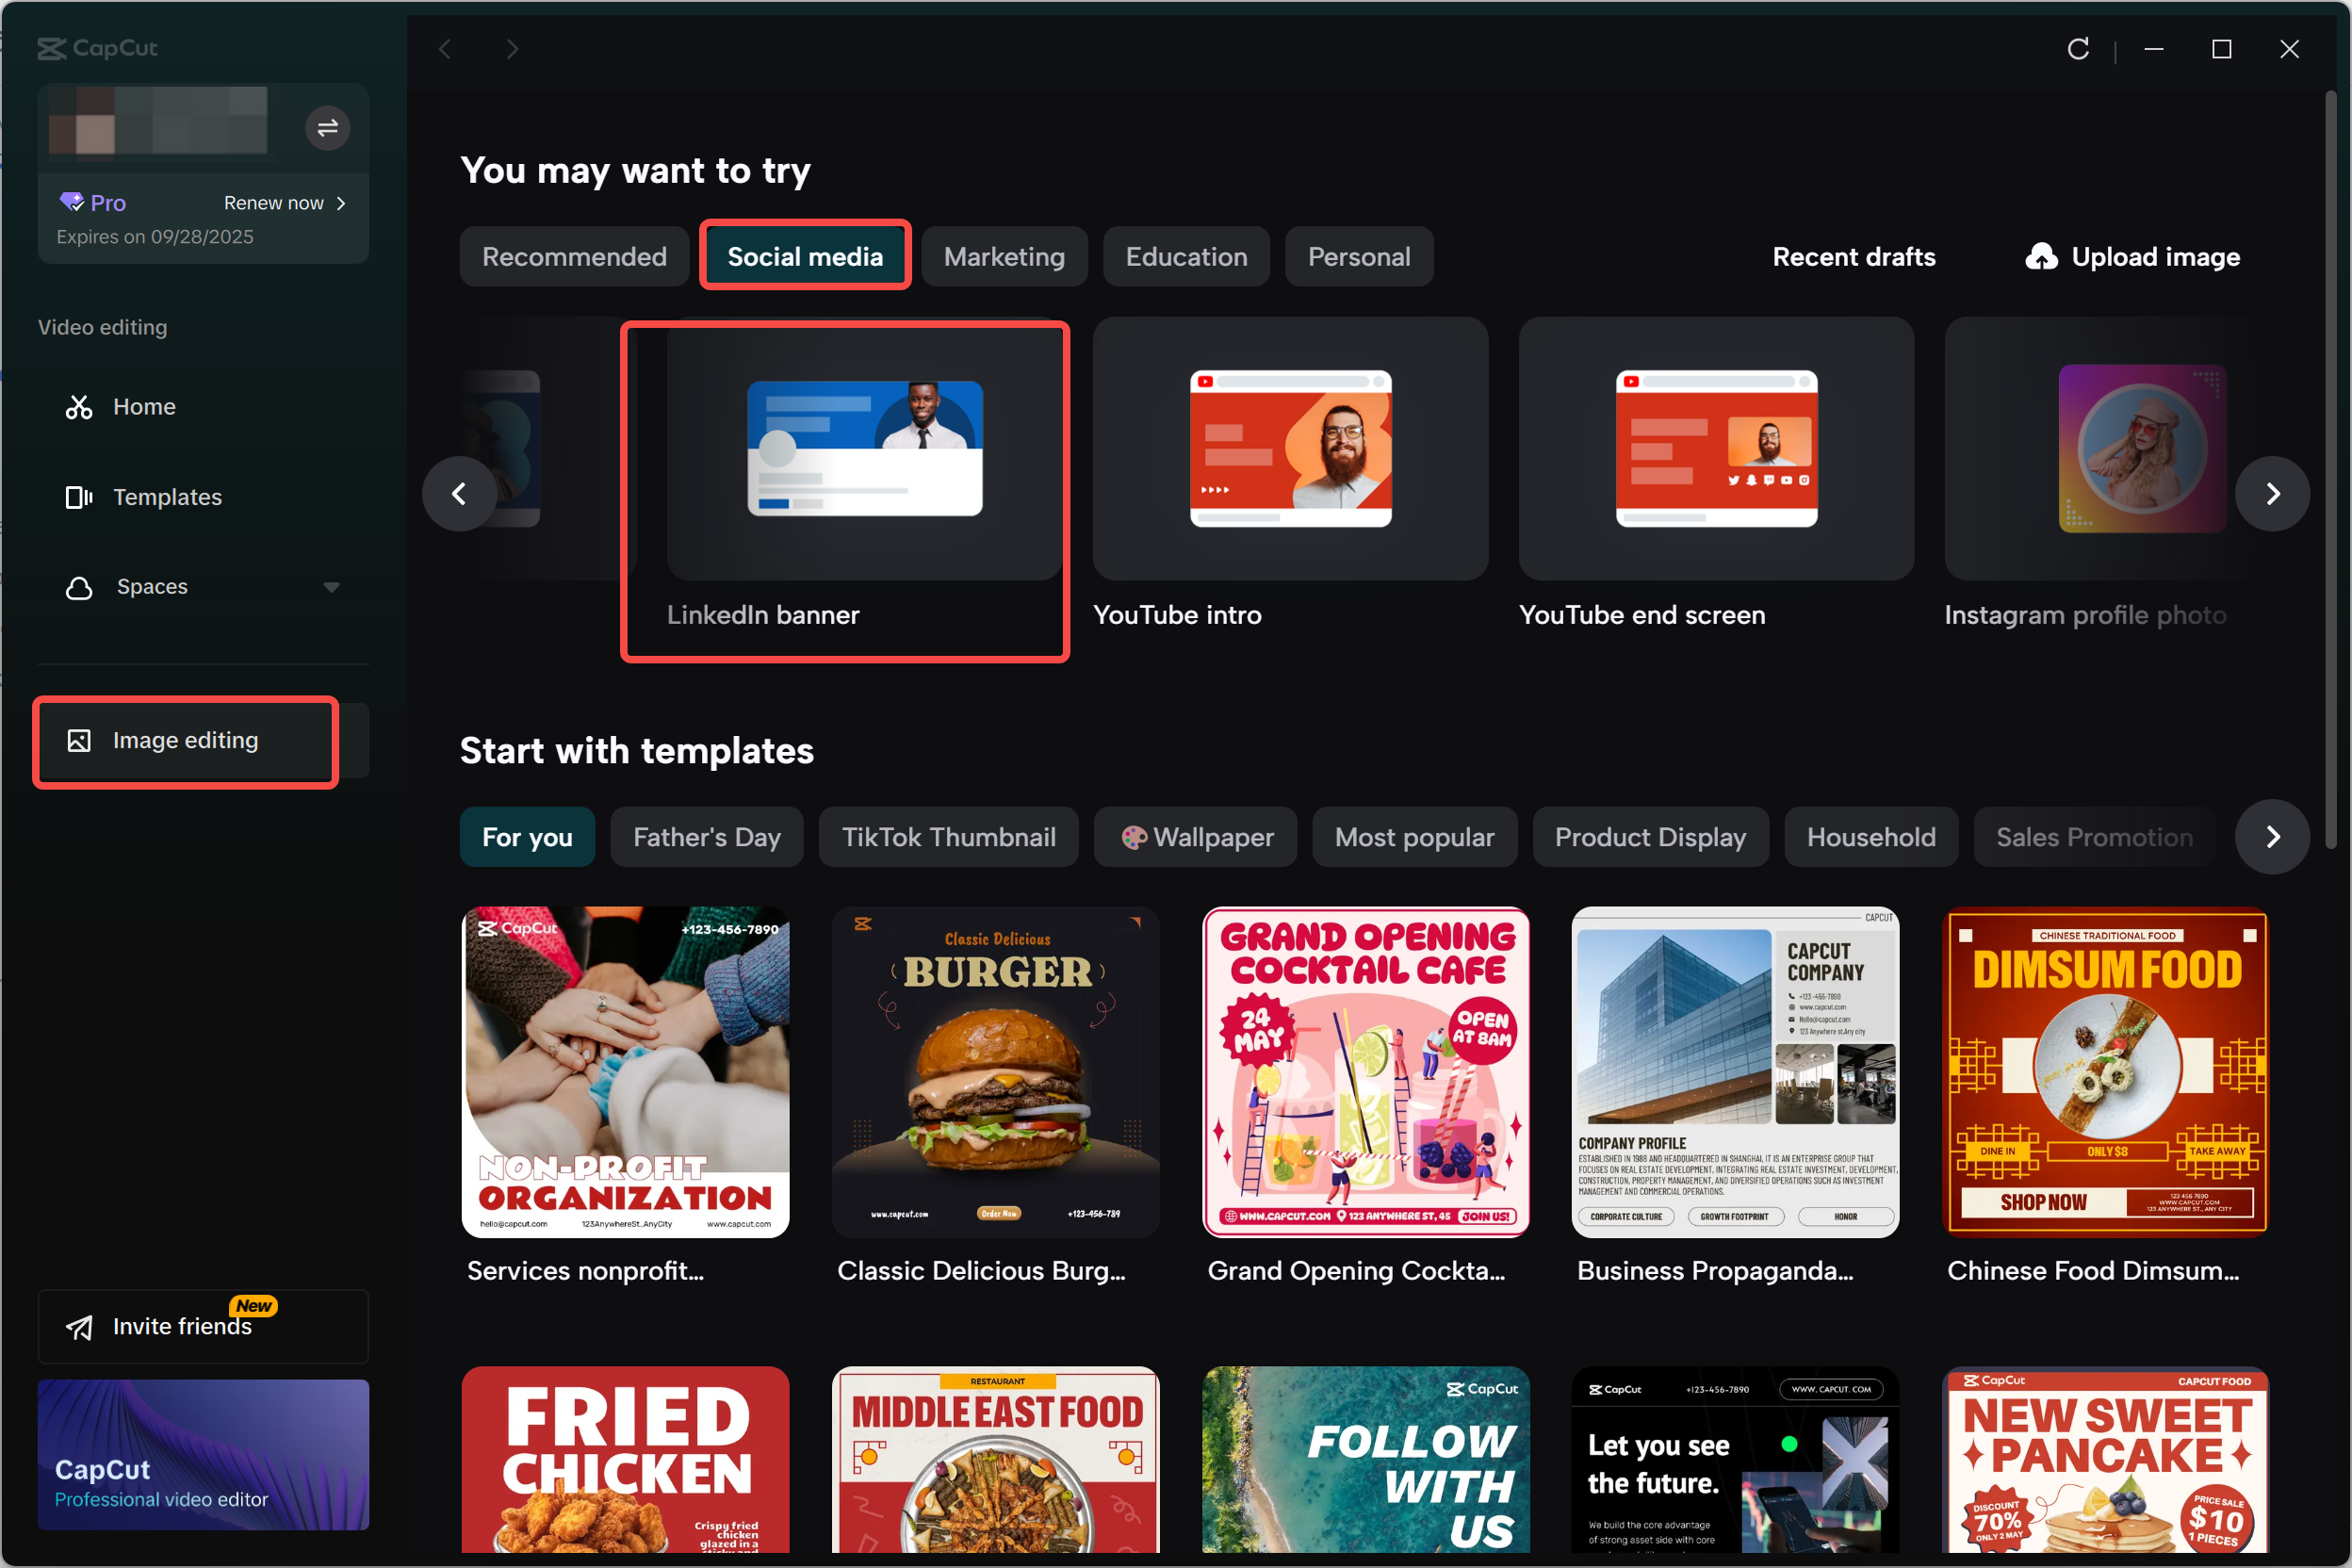Screen dimensions: 2352x1568
Task: Click the Invite friends paper plane icon
Action: (78, 1327)
